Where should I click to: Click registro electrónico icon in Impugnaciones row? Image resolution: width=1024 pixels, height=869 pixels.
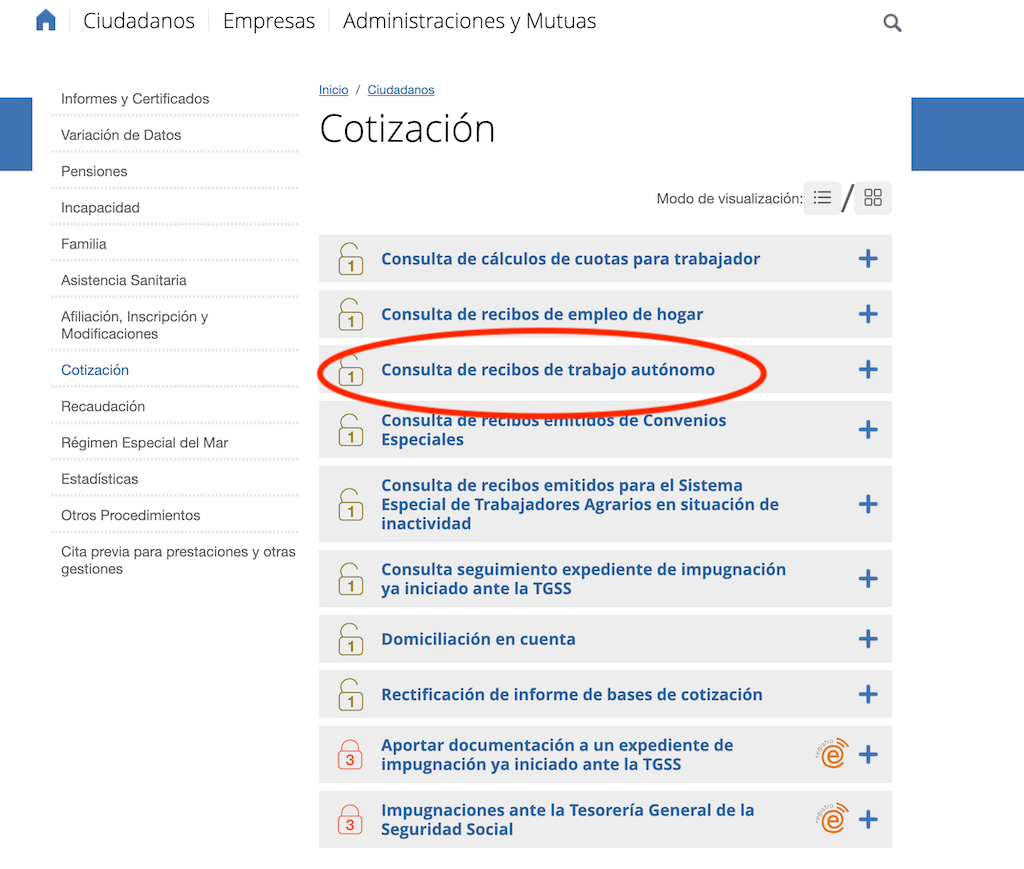tap(832, 818)
